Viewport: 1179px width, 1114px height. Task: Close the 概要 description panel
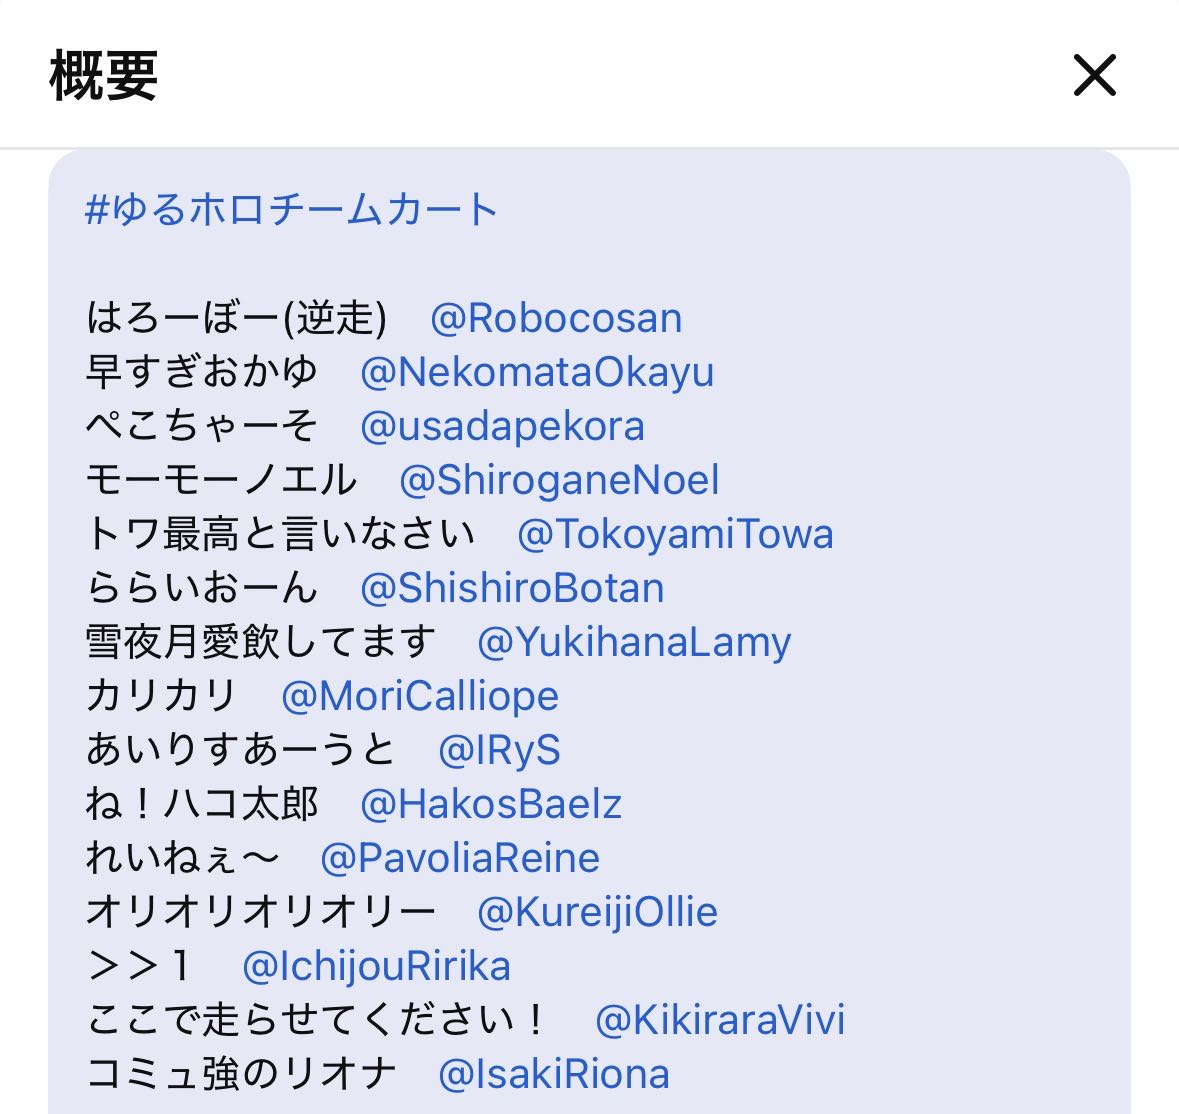[x=1094, y=75]
